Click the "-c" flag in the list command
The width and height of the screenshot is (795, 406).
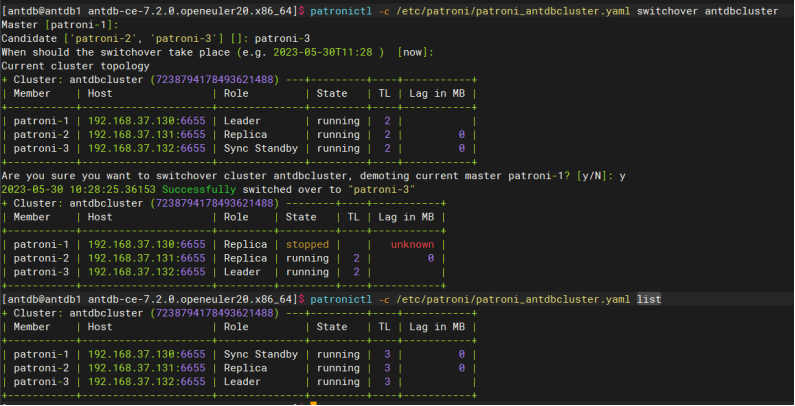pyautogui.click(x=385, y=299)
